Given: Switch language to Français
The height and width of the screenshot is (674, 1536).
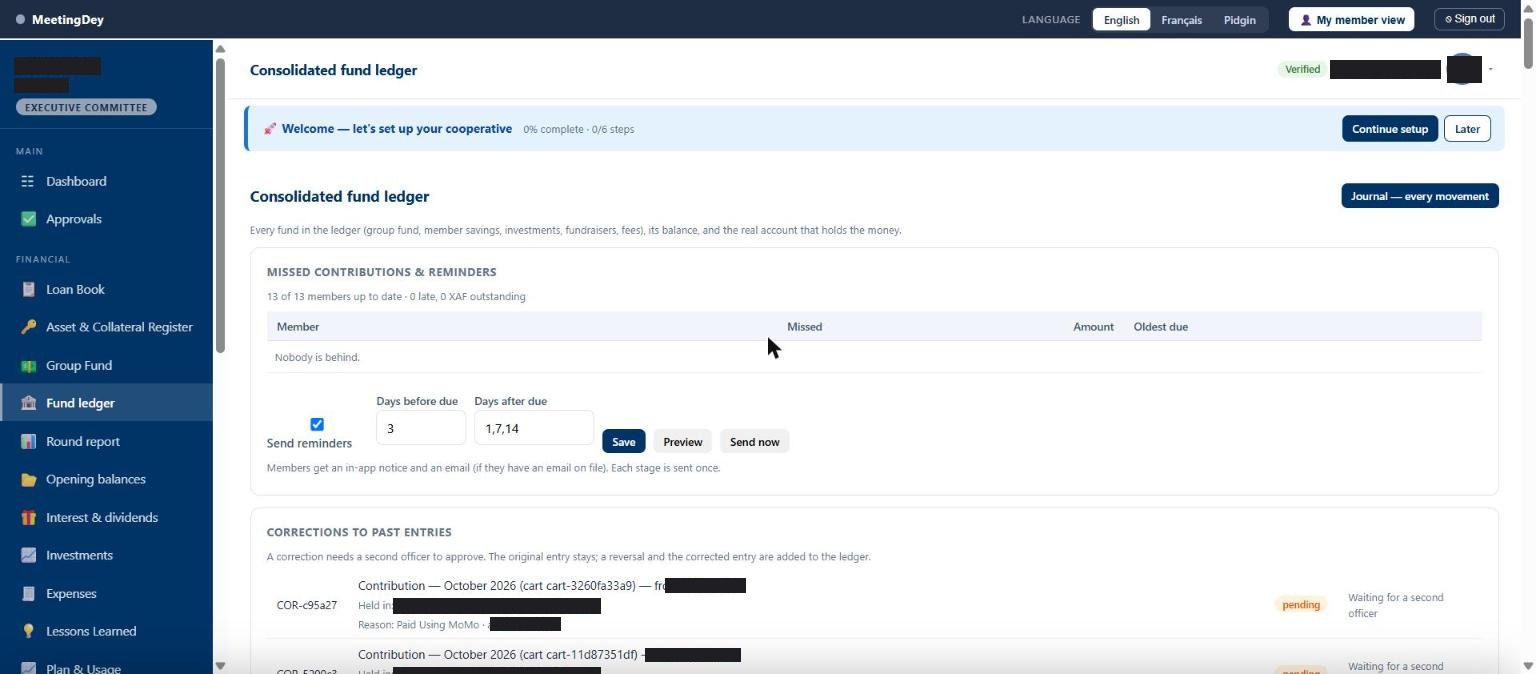Looking at the screenshot, I should 1181,20.
